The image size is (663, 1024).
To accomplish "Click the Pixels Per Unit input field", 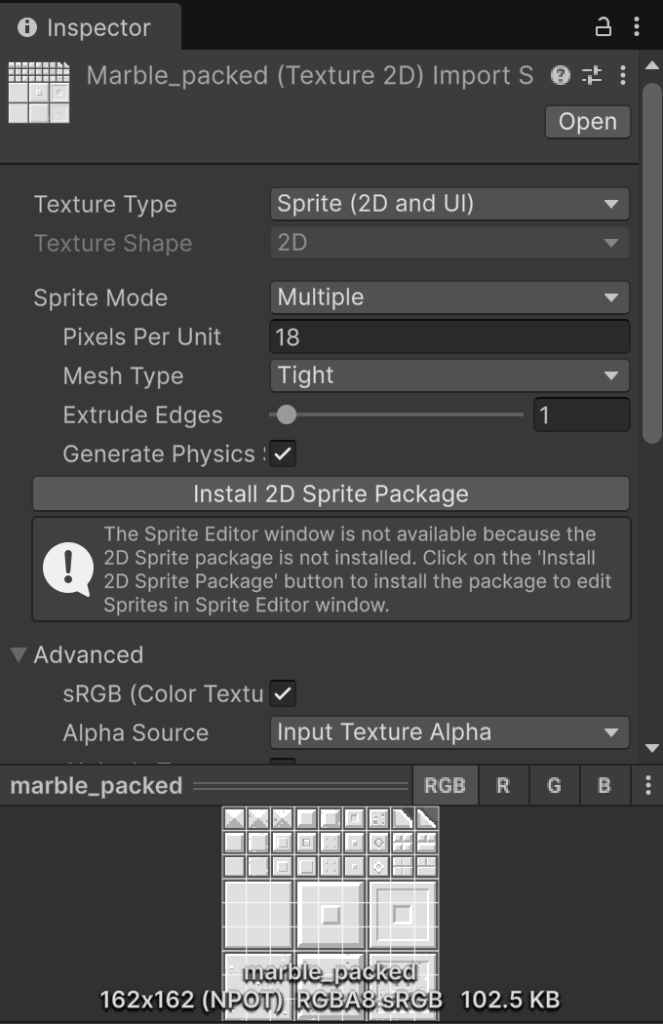I will pos(449,337).
